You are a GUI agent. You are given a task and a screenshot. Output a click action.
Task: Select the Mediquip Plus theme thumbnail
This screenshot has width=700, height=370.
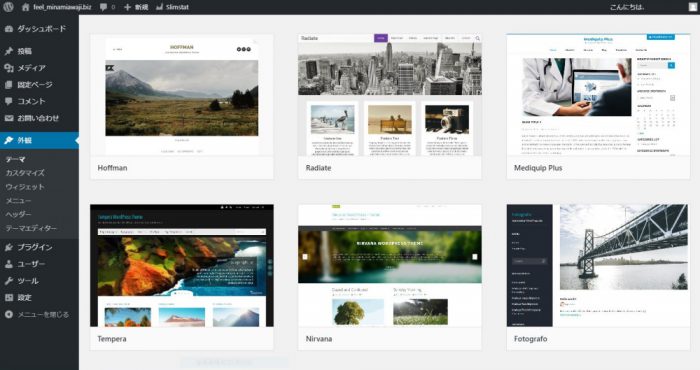[598, 95]
